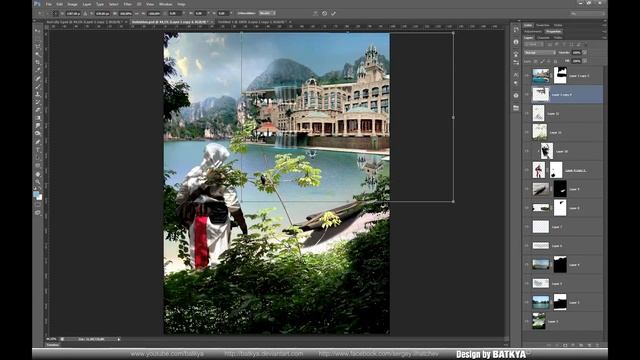Screen dimensions: 640x360
Task: Click the background color swatch
Action: 40,198
